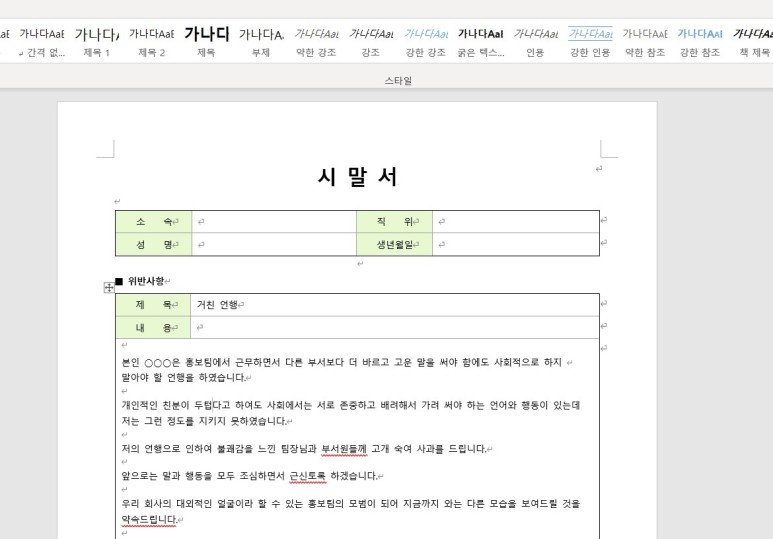773x539 pixels.
Task: Pick the '약한 참조' style
Action: 645,42
